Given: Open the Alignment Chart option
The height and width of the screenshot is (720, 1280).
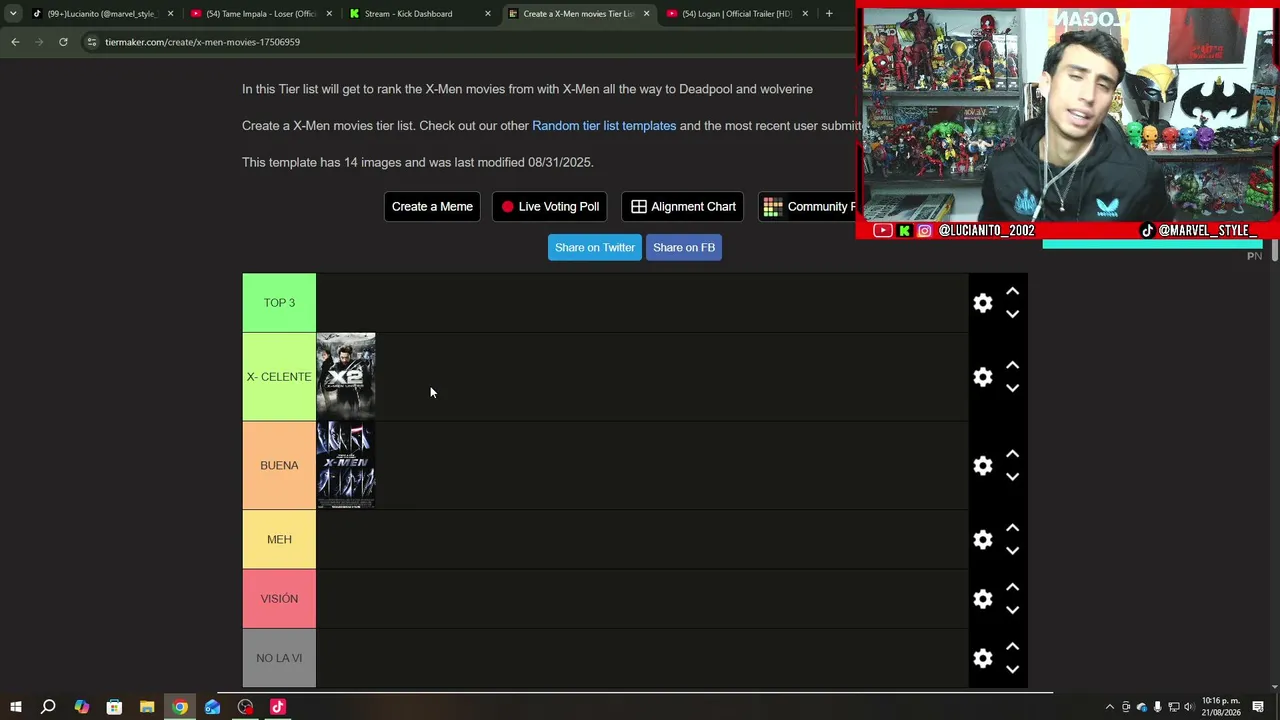Looking at the screenshot, I should point(683,207).
